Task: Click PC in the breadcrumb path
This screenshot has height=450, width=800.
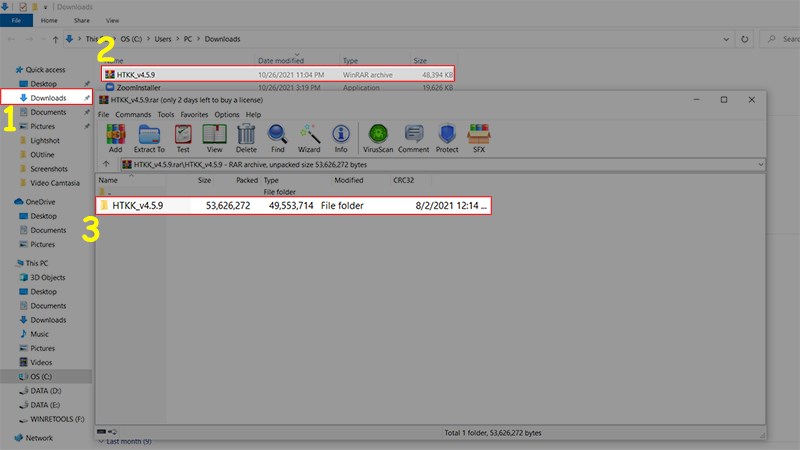Action: (x=188, y=39)
